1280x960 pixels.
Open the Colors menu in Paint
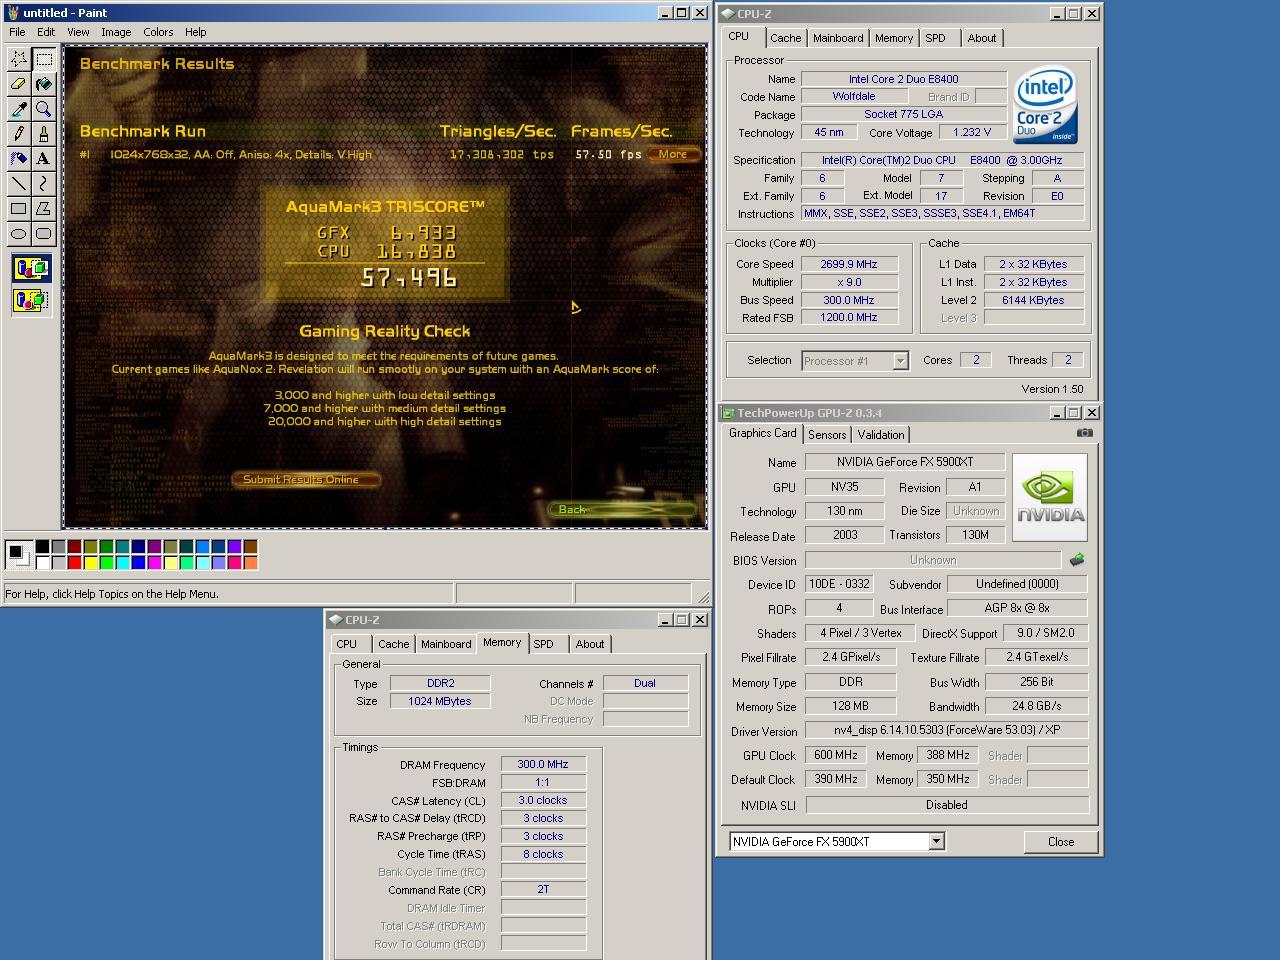(158, 32)
